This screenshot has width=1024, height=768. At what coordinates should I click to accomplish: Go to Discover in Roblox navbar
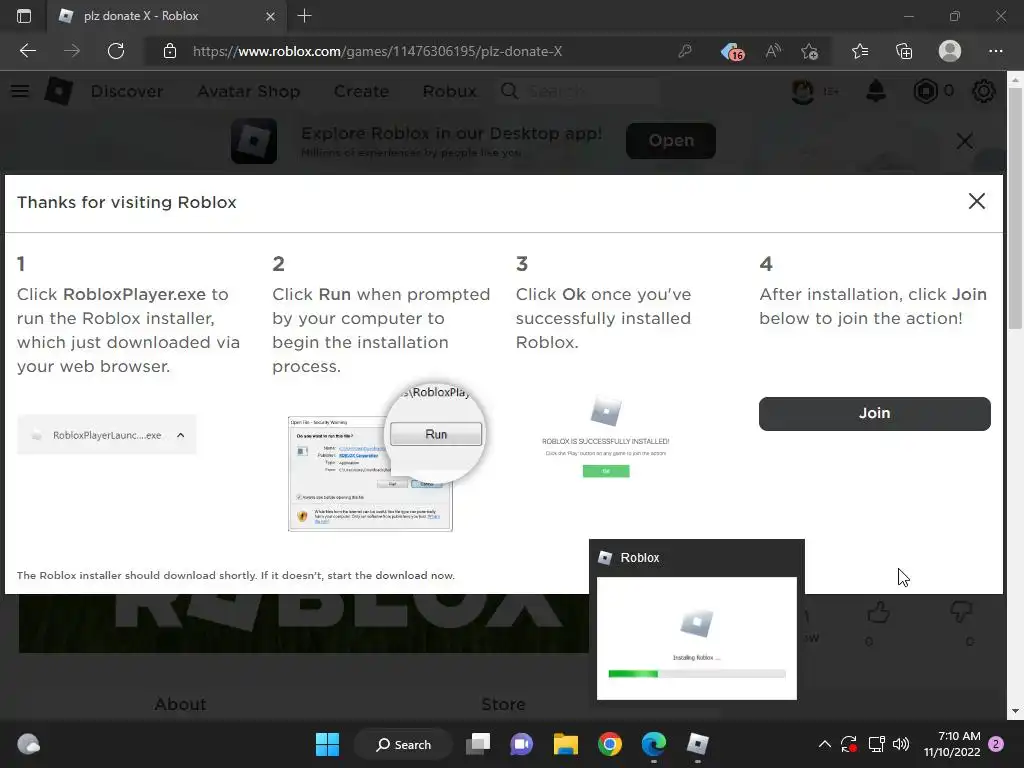click(127, 91)
